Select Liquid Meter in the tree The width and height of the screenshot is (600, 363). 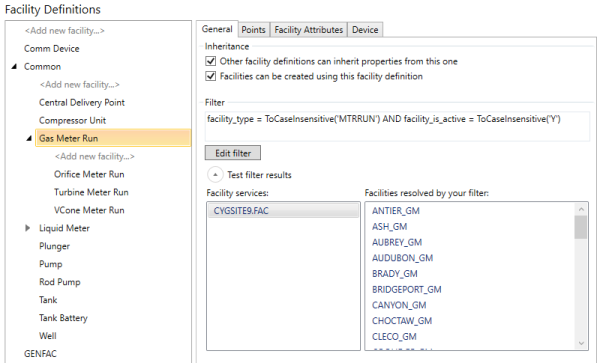click(64, 228)
